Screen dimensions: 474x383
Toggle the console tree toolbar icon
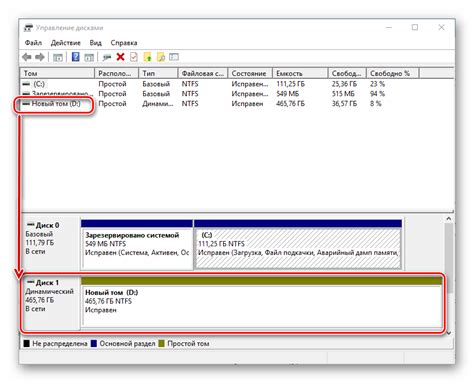pyautogui.click(x=58, y=57)
